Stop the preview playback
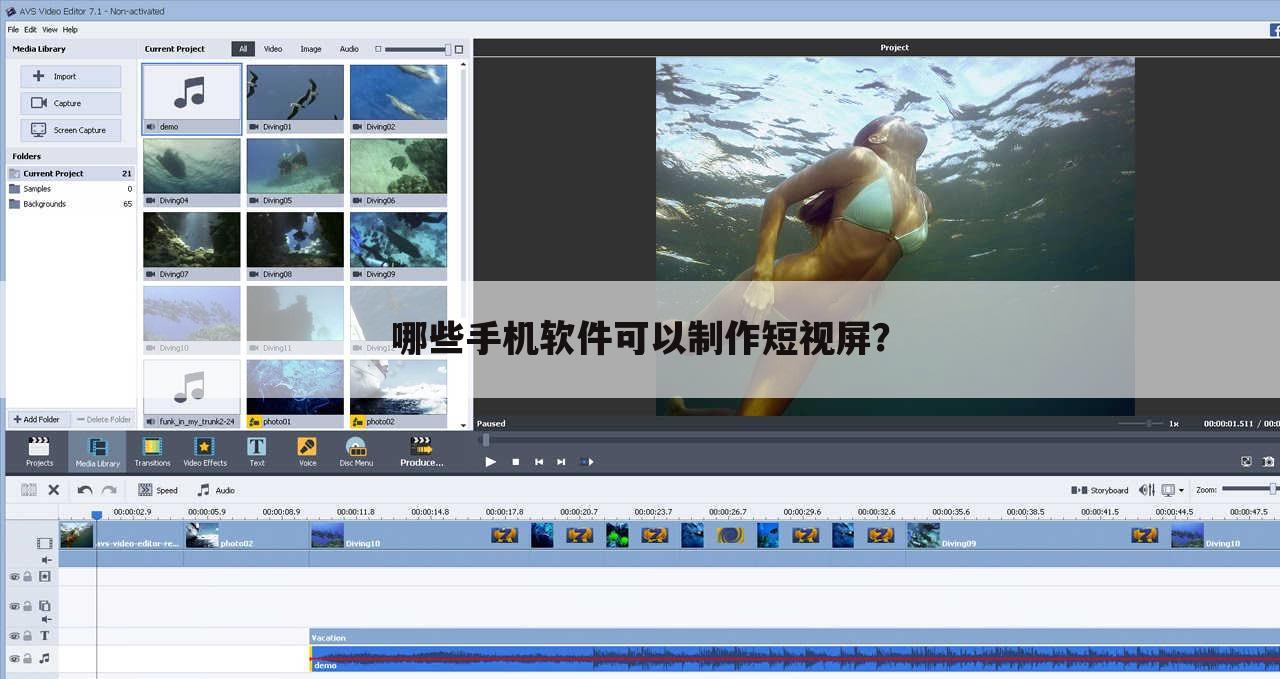This screenshot has height=679, width=1280. pos(515,462)
